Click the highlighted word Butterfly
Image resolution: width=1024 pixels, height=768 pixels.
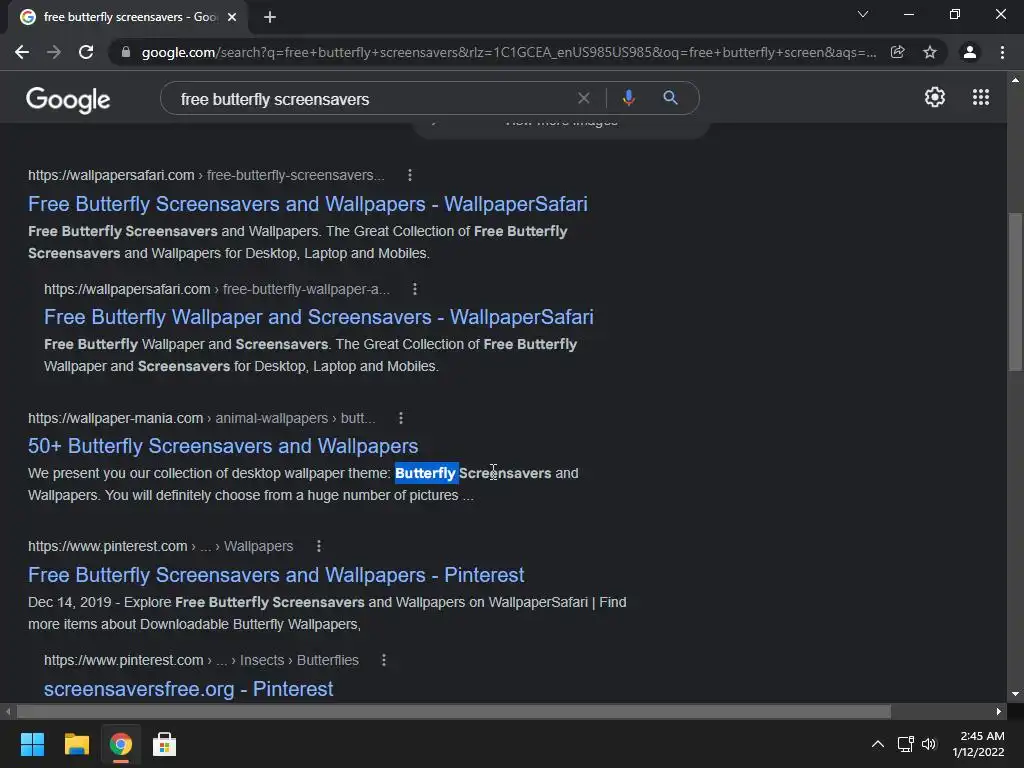pyautogui.click(x=426, y=473)
